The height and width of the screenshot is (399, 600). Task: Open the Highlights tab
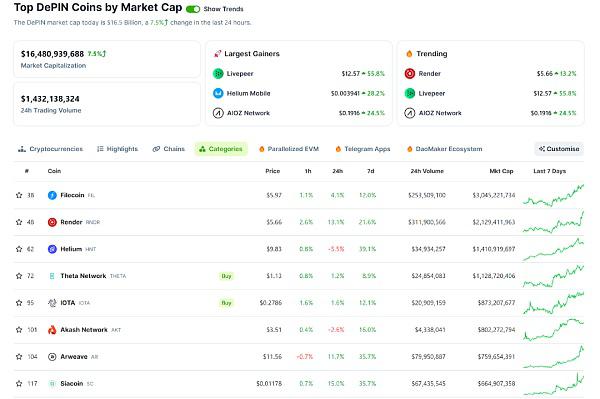[117, 149]
